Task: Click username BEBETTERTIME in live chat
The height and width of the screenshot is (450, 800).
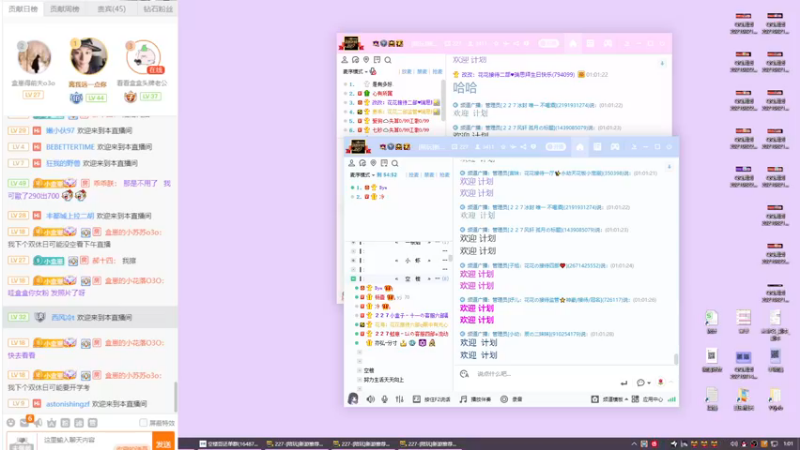Action: 70,147
